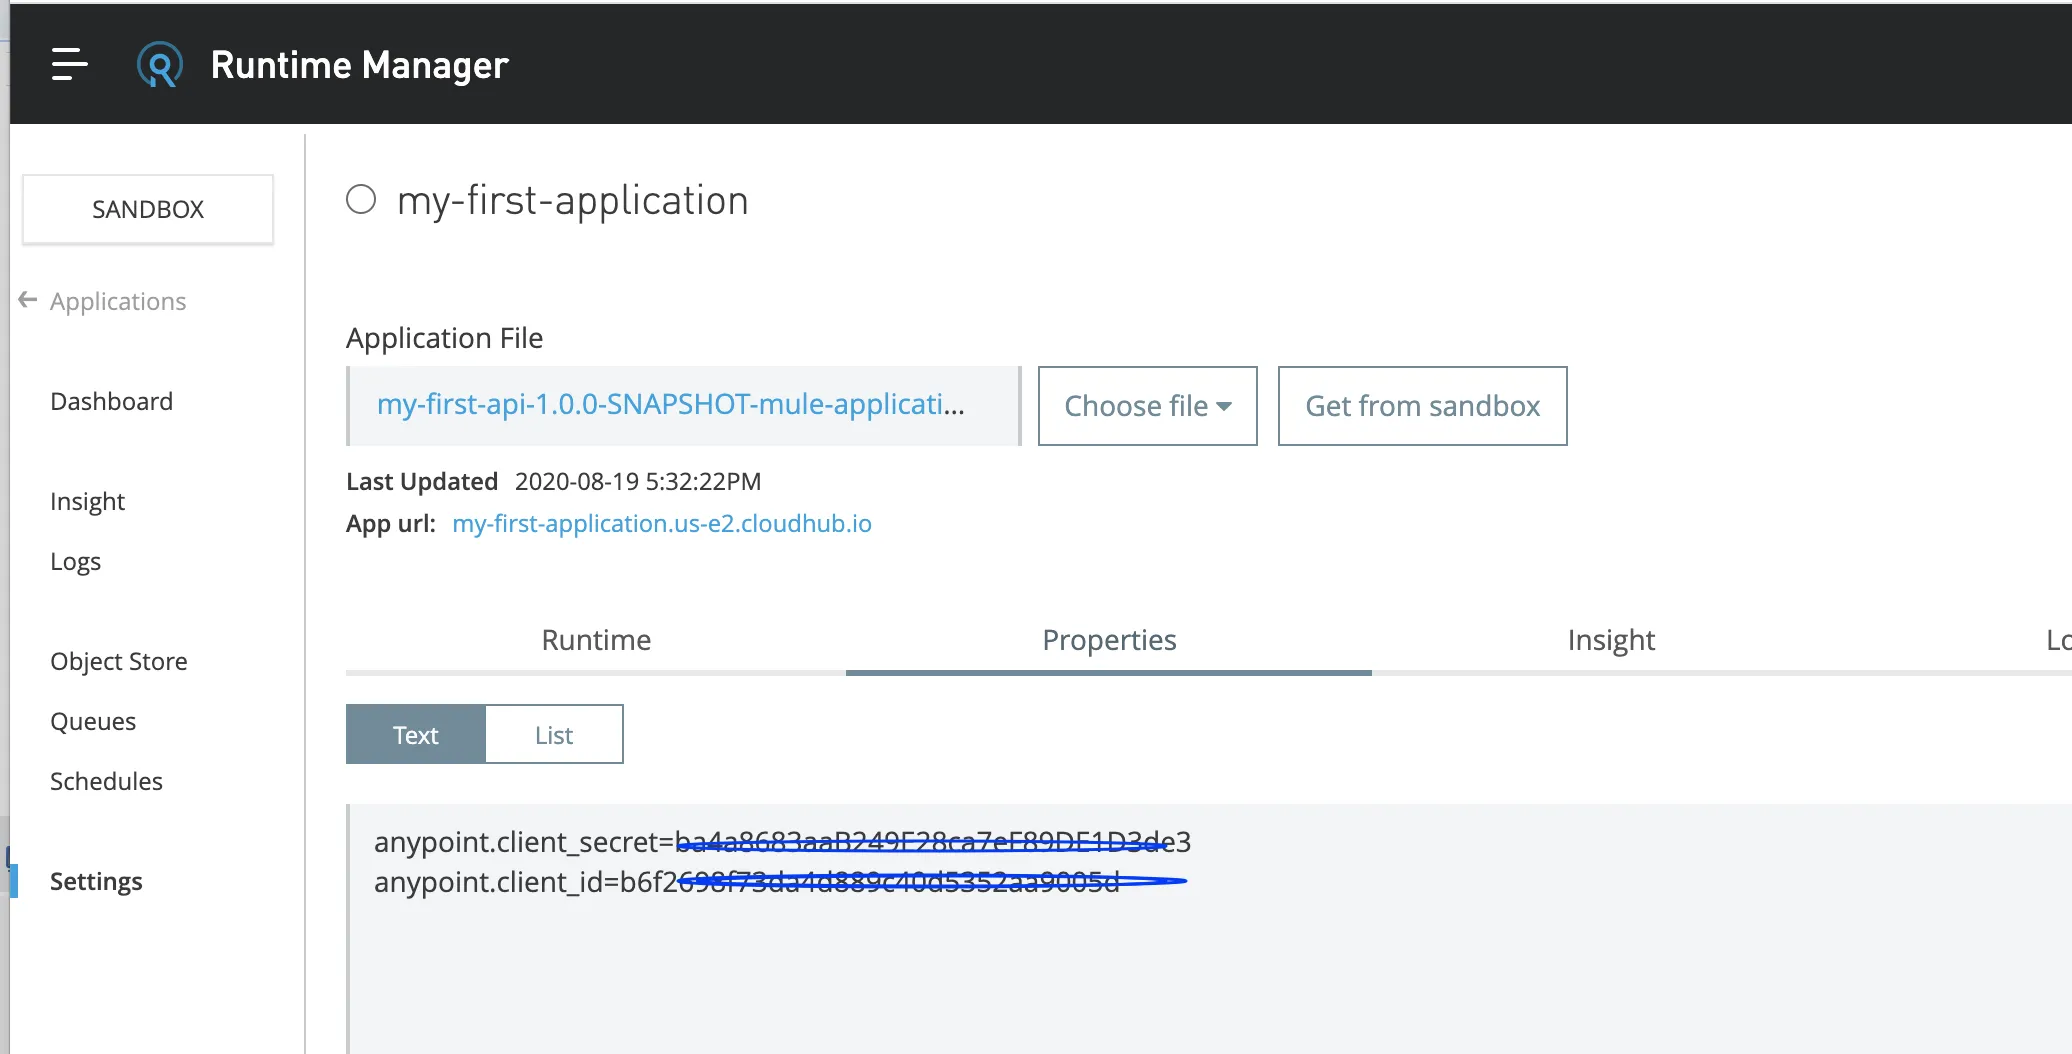
Task: Select the List view toggle
Action: tap(554, 735)
